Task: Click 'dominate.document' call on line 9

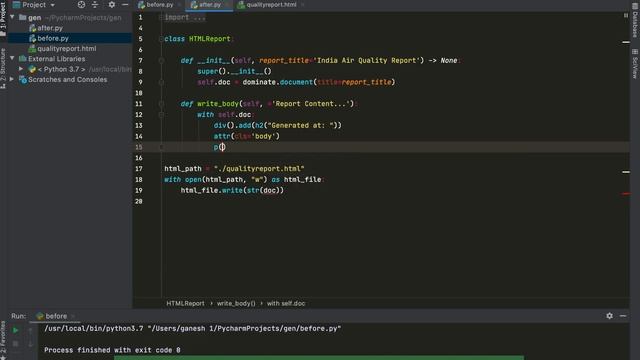Action: [278, 82]
